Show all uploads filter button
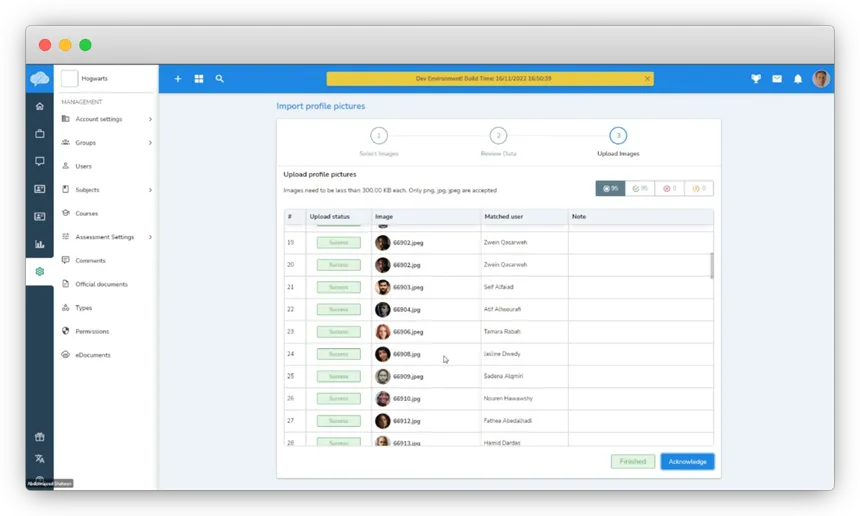The height and width of the screenshot is (516, 860). coord(610,189)
